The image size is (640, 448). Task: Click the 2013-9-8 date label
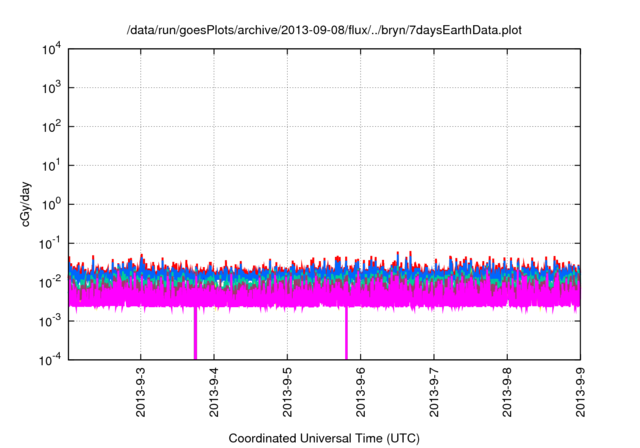click(507, 392)
